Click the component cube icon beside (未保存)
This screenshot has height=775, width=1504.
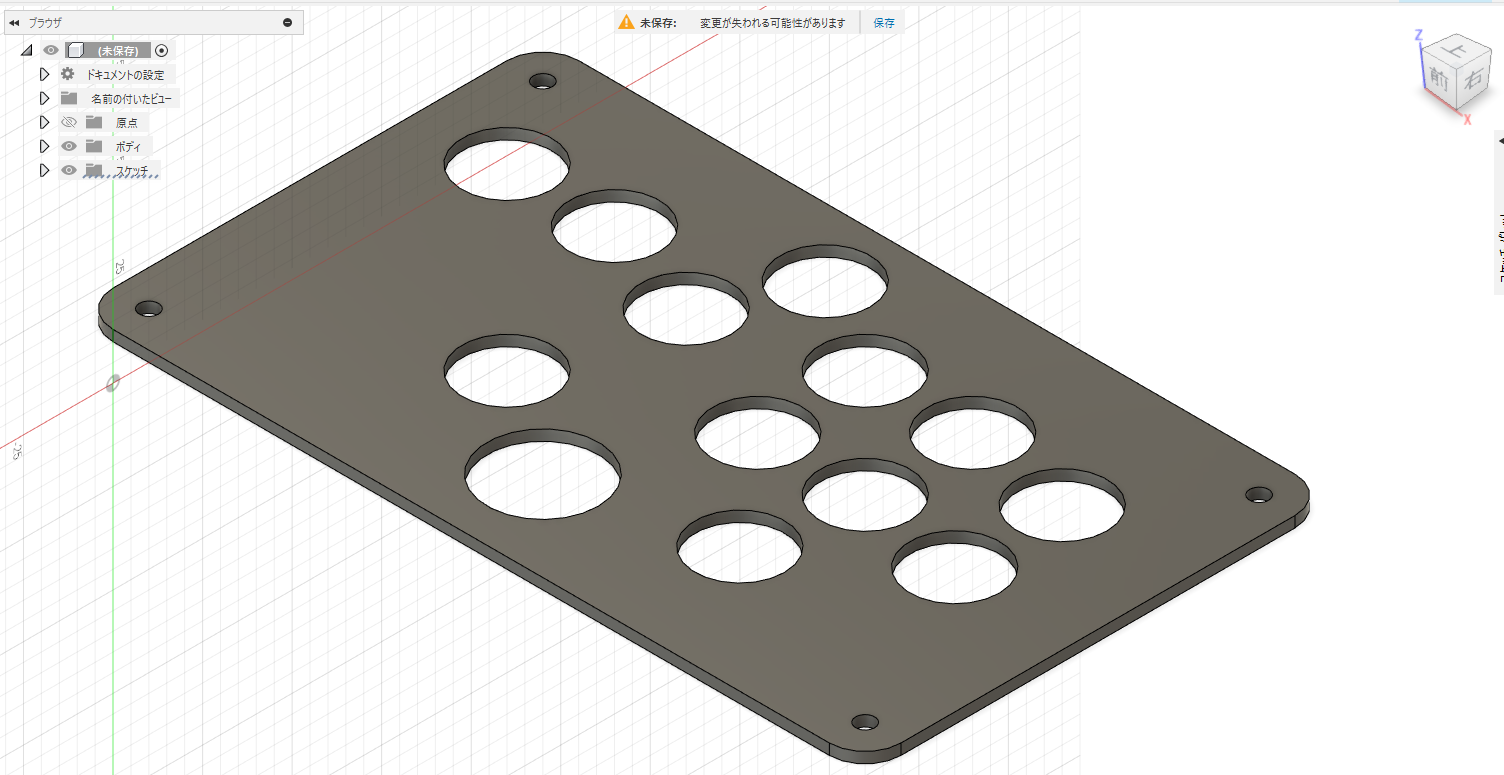pyautogui.click(x=75, y=50)
